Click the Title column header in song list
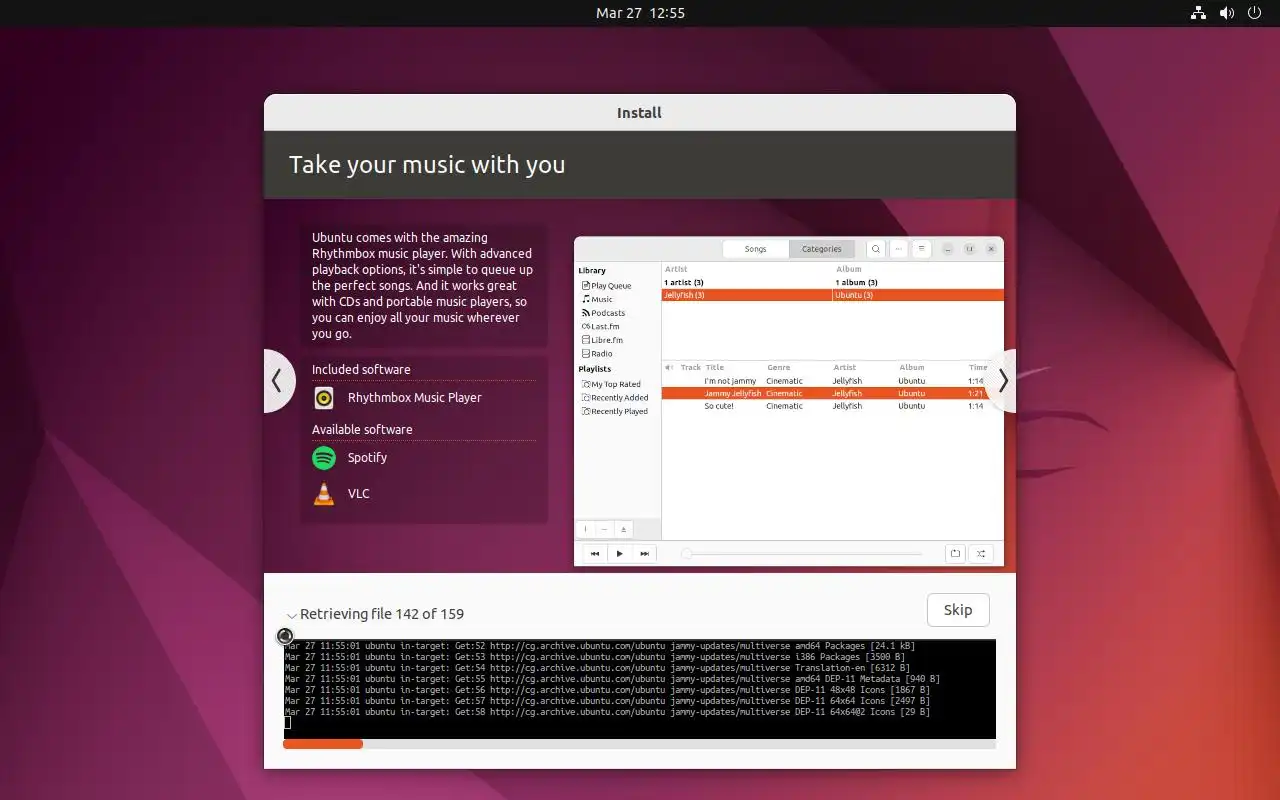This screenshot has width=1280, height=800. click(x=715, y=367)
